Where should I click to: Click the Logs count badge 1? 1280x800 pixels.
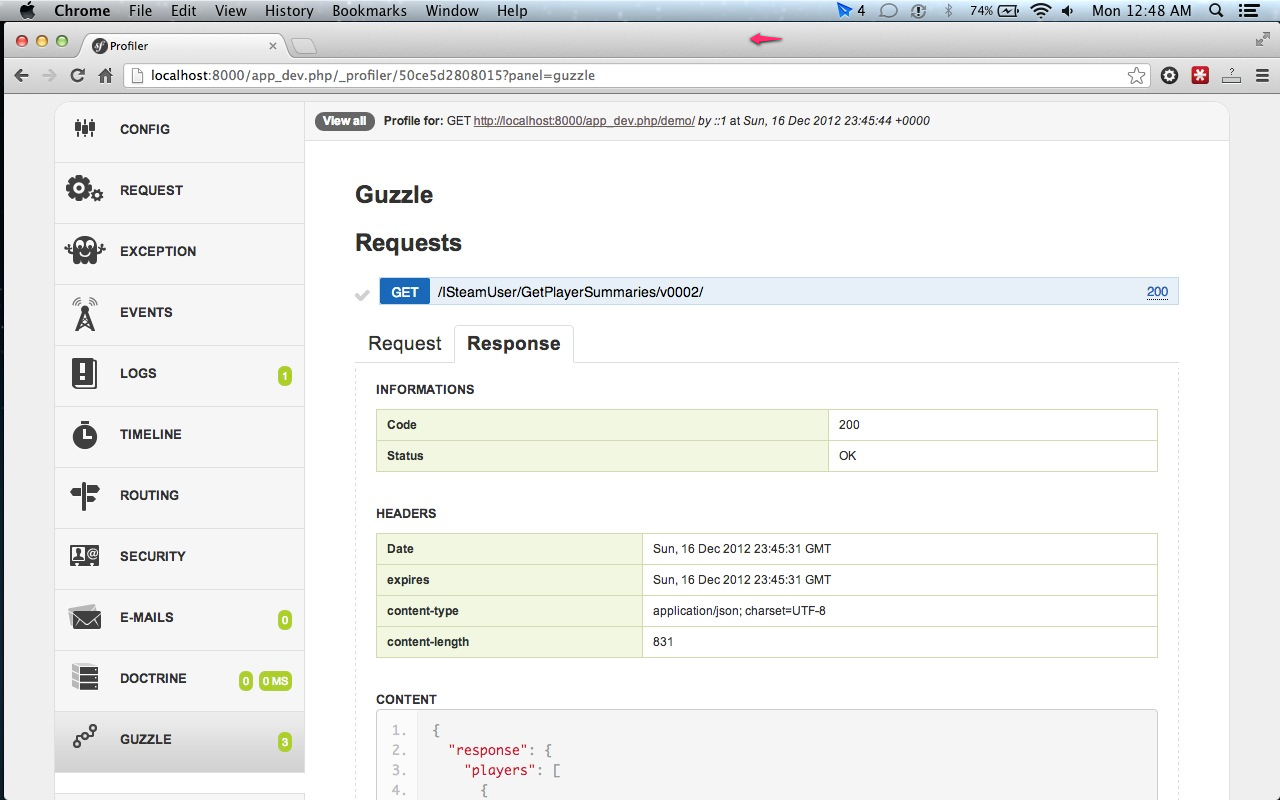[x=285, y=376]
